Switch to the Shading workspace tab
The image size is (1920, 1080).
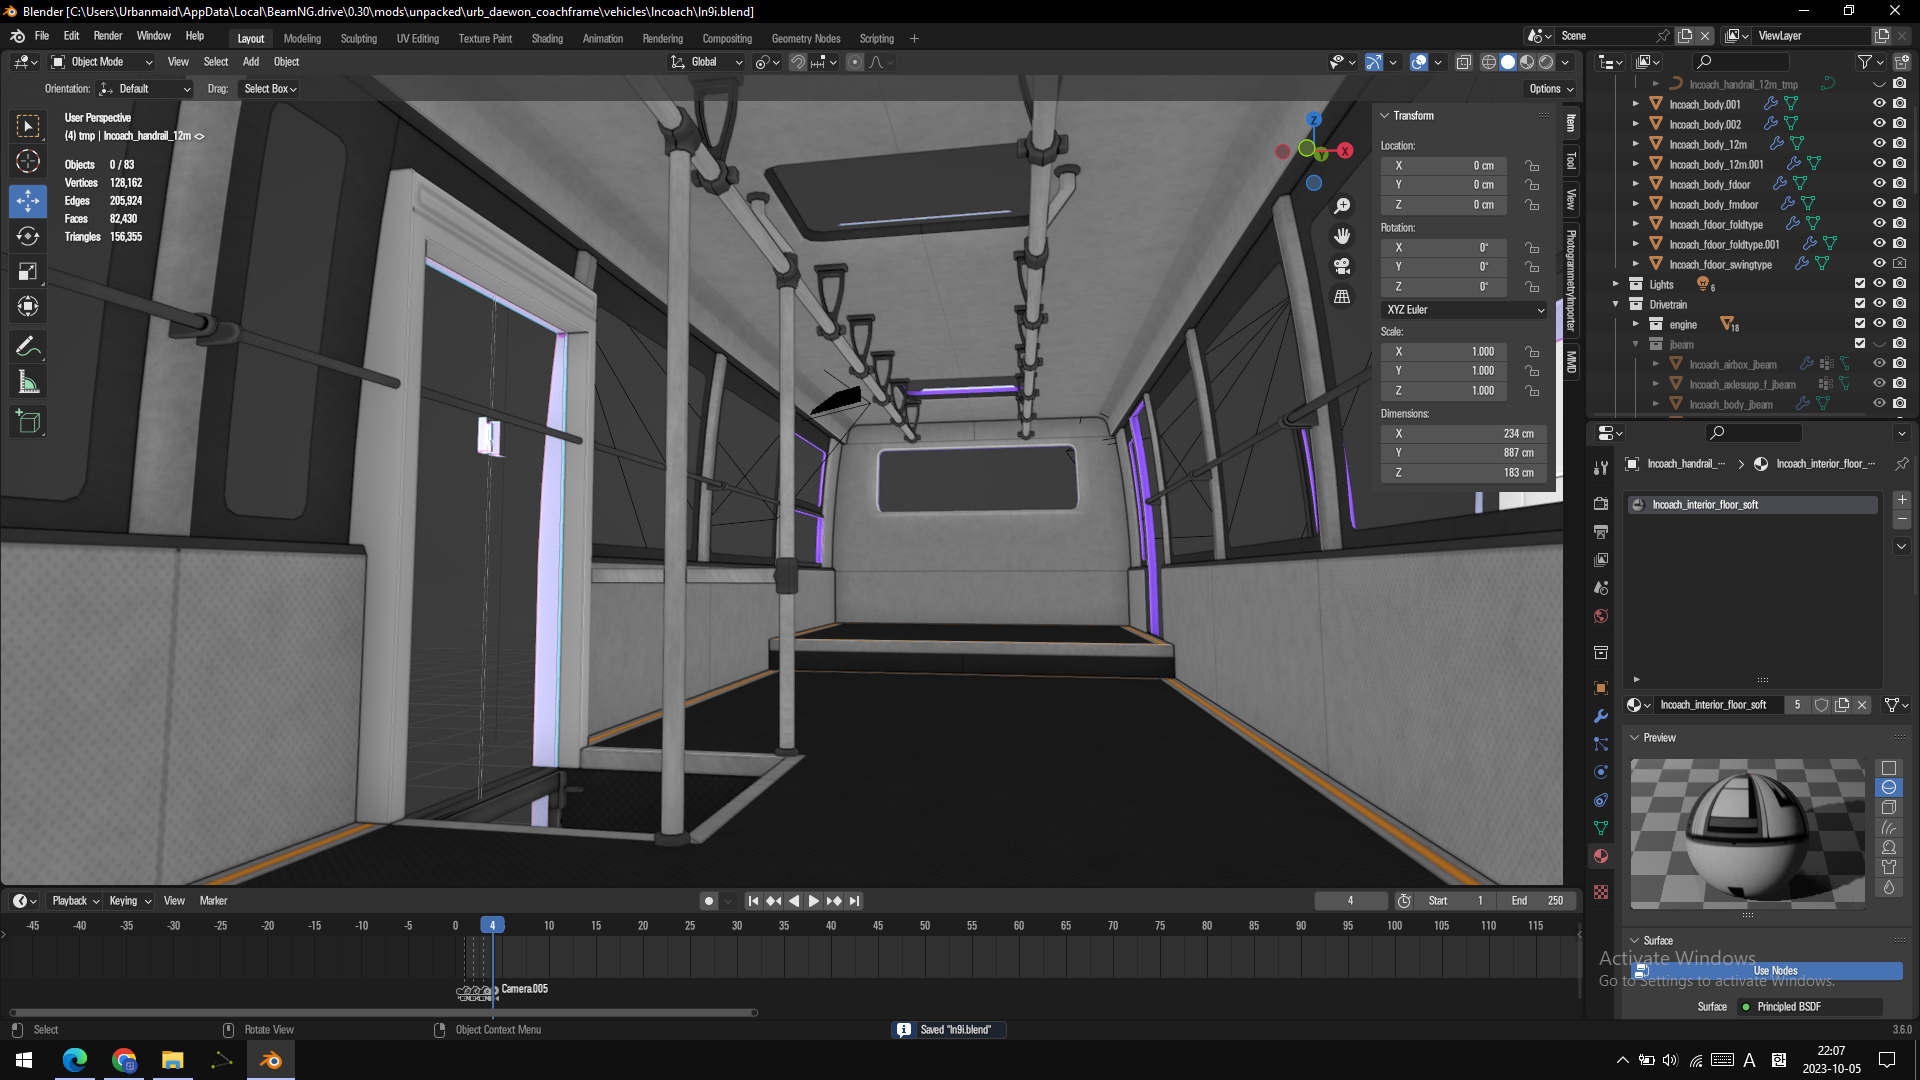pyautogui.click(x=546, y=39)
